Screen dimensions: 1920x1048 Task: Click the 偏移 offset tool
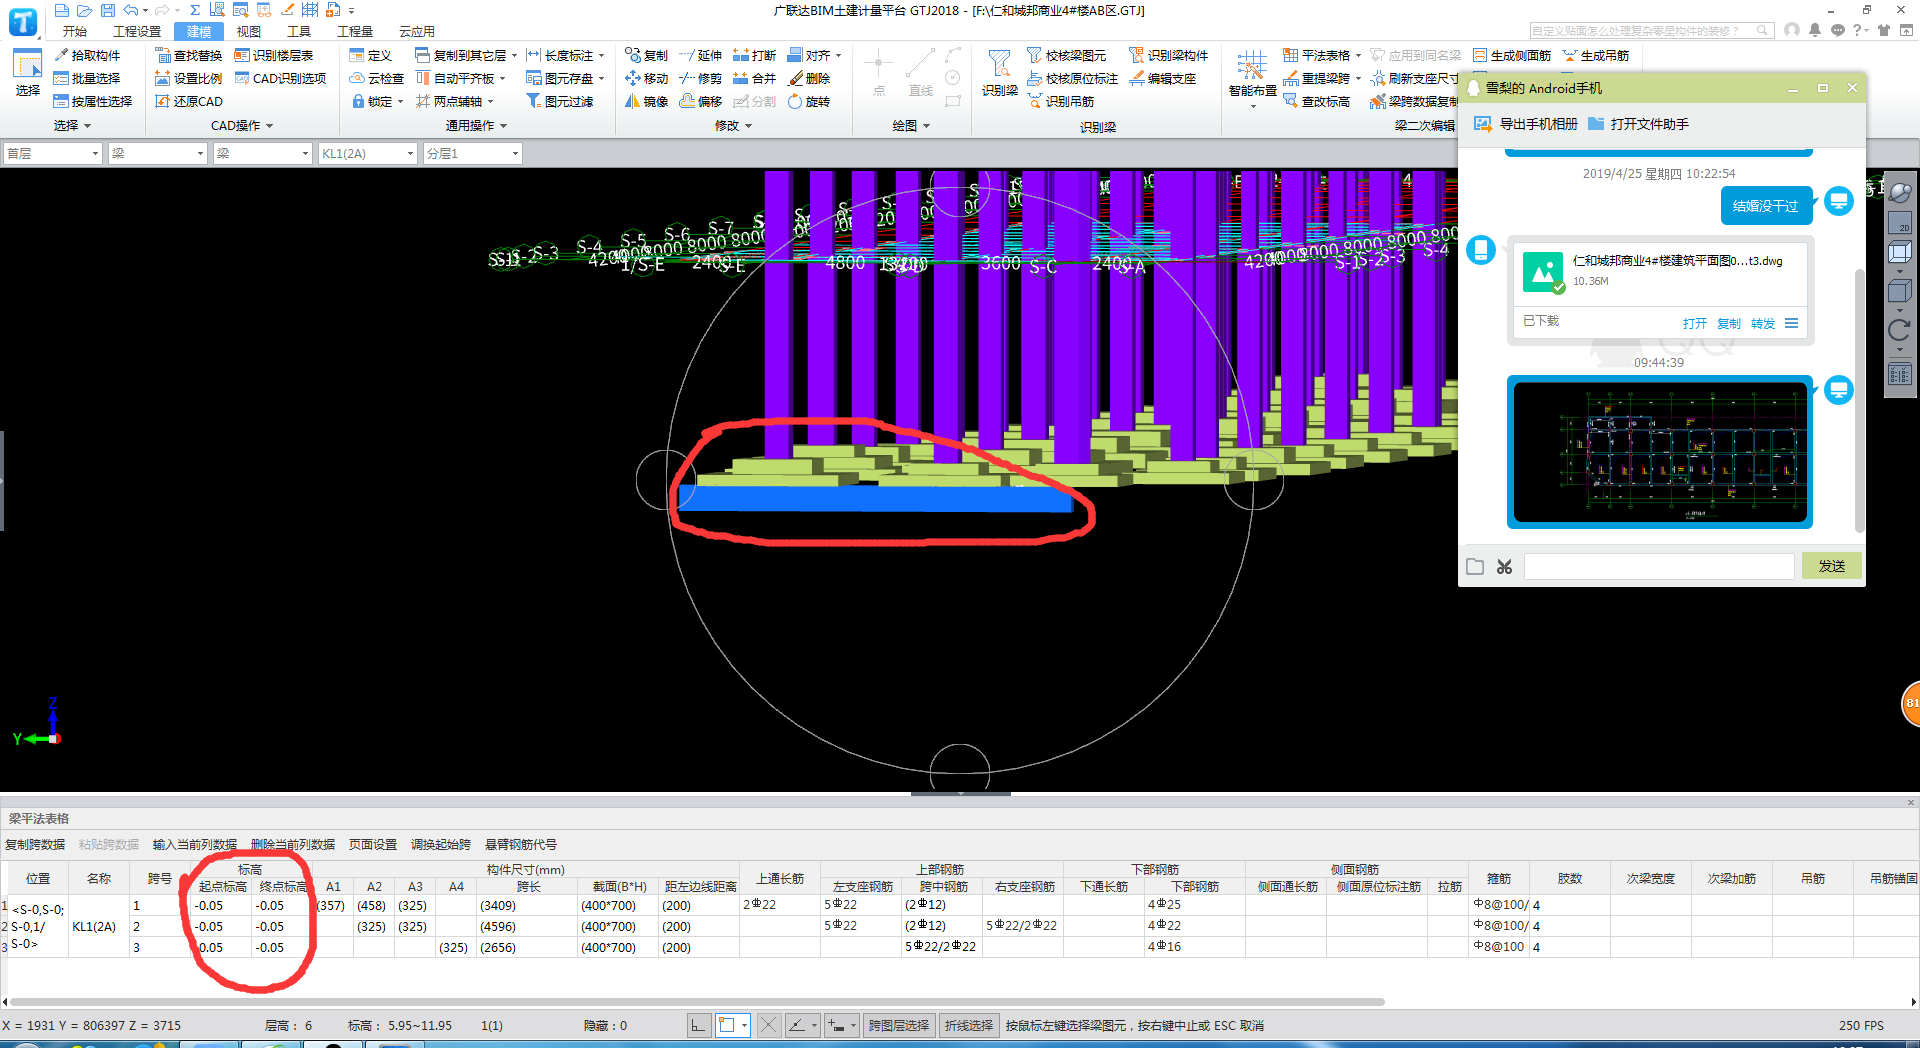pyautogui.click(x=701, y=101)
